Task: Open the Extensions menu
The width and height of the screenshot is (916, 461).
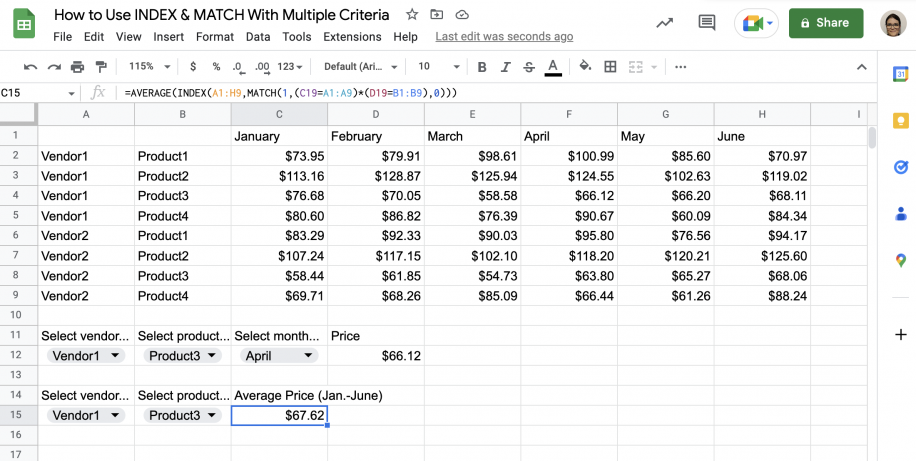Action: coord(352,37)
